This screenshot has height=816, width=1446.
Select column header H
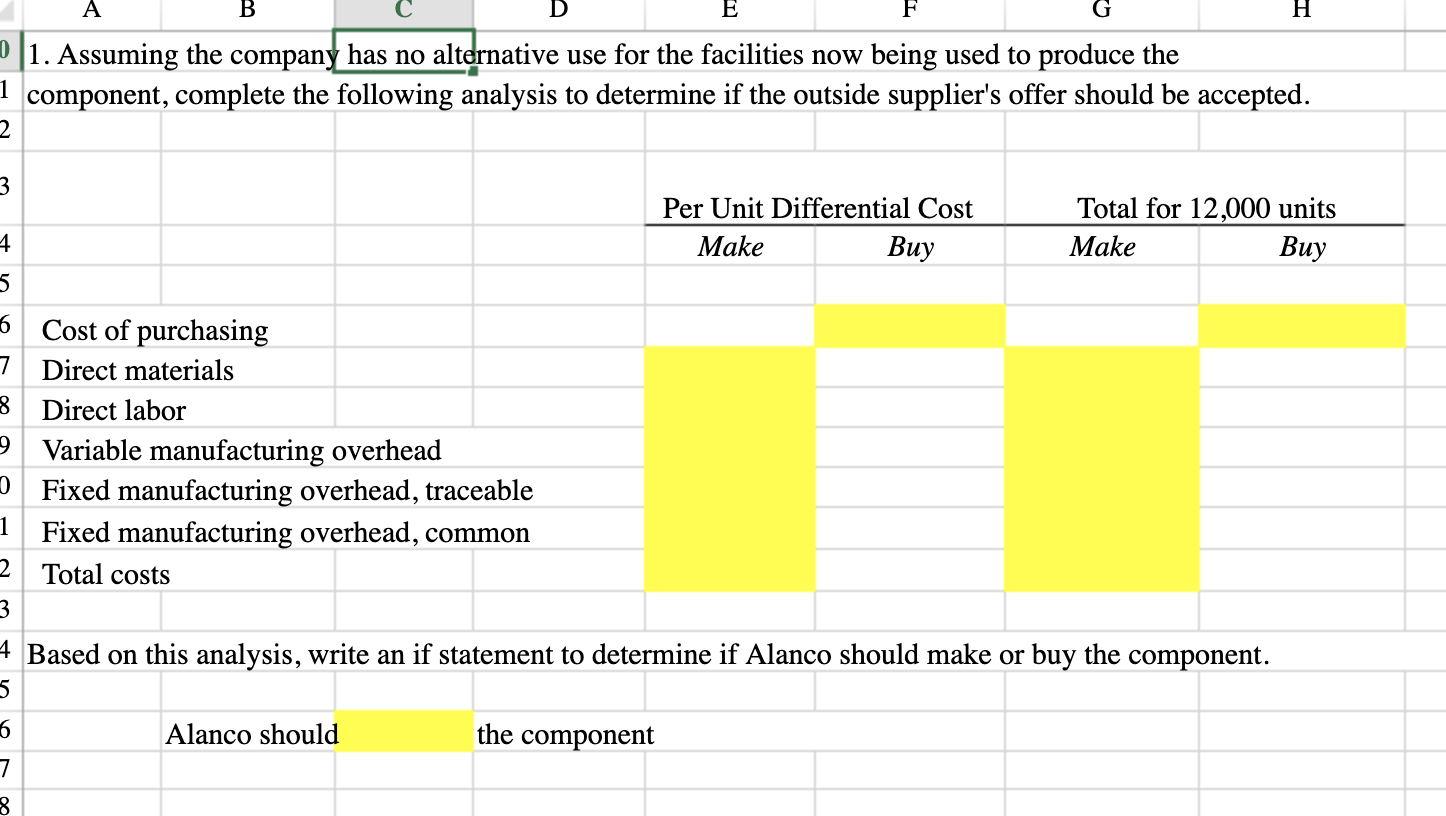click(x=1302, y=10)
